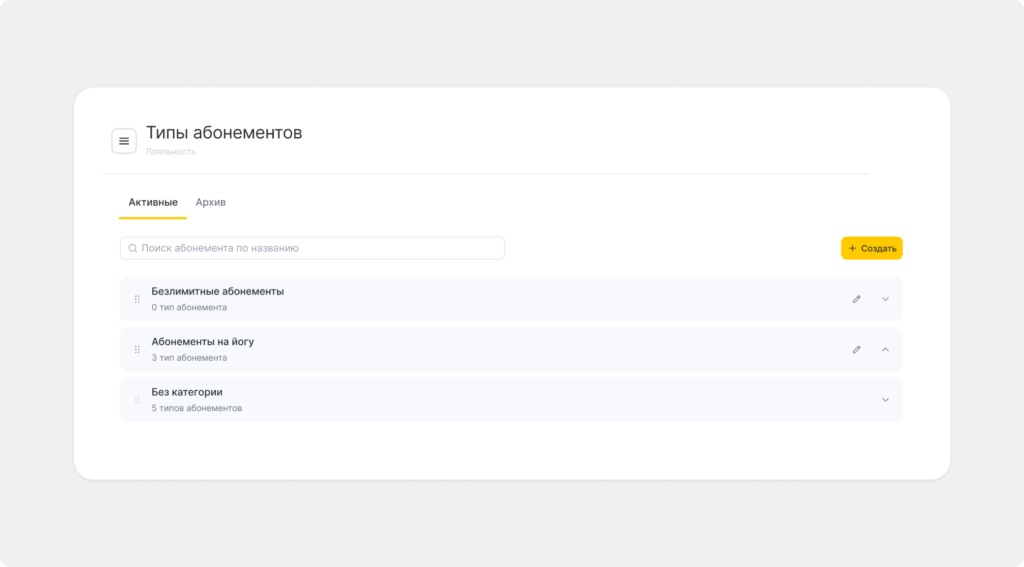The height and width of the screenshot is (567, 1024).
Task: Click the Создать button
Action: point(871,248)
